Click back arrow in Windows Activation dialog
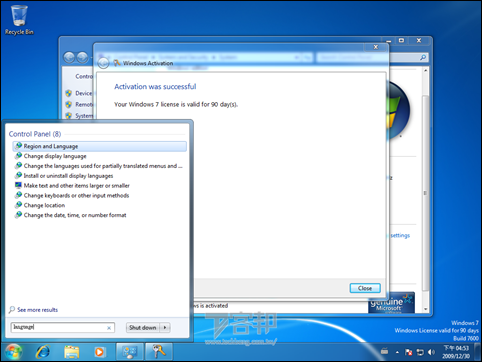The width and height of the screenshot is (482, 362). (x=103, y=63)
